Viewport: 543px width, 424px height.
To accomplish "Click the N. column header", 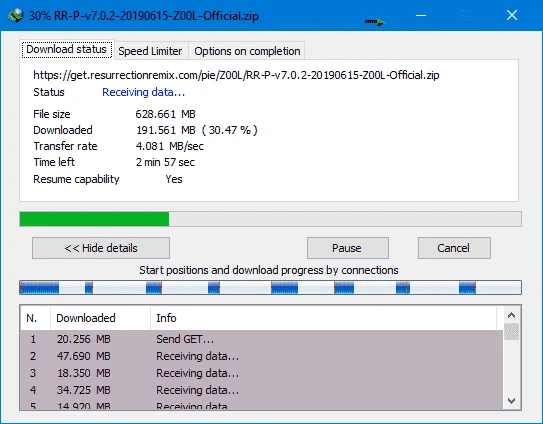I will click(x=35, y=318).
